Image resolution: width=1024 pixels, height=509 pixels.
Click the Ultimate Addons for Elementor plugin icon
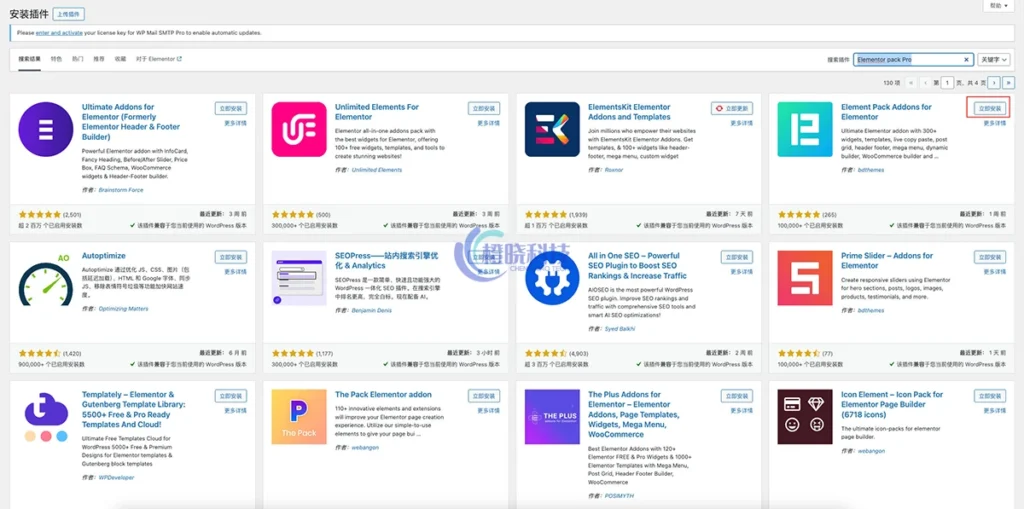46,130
